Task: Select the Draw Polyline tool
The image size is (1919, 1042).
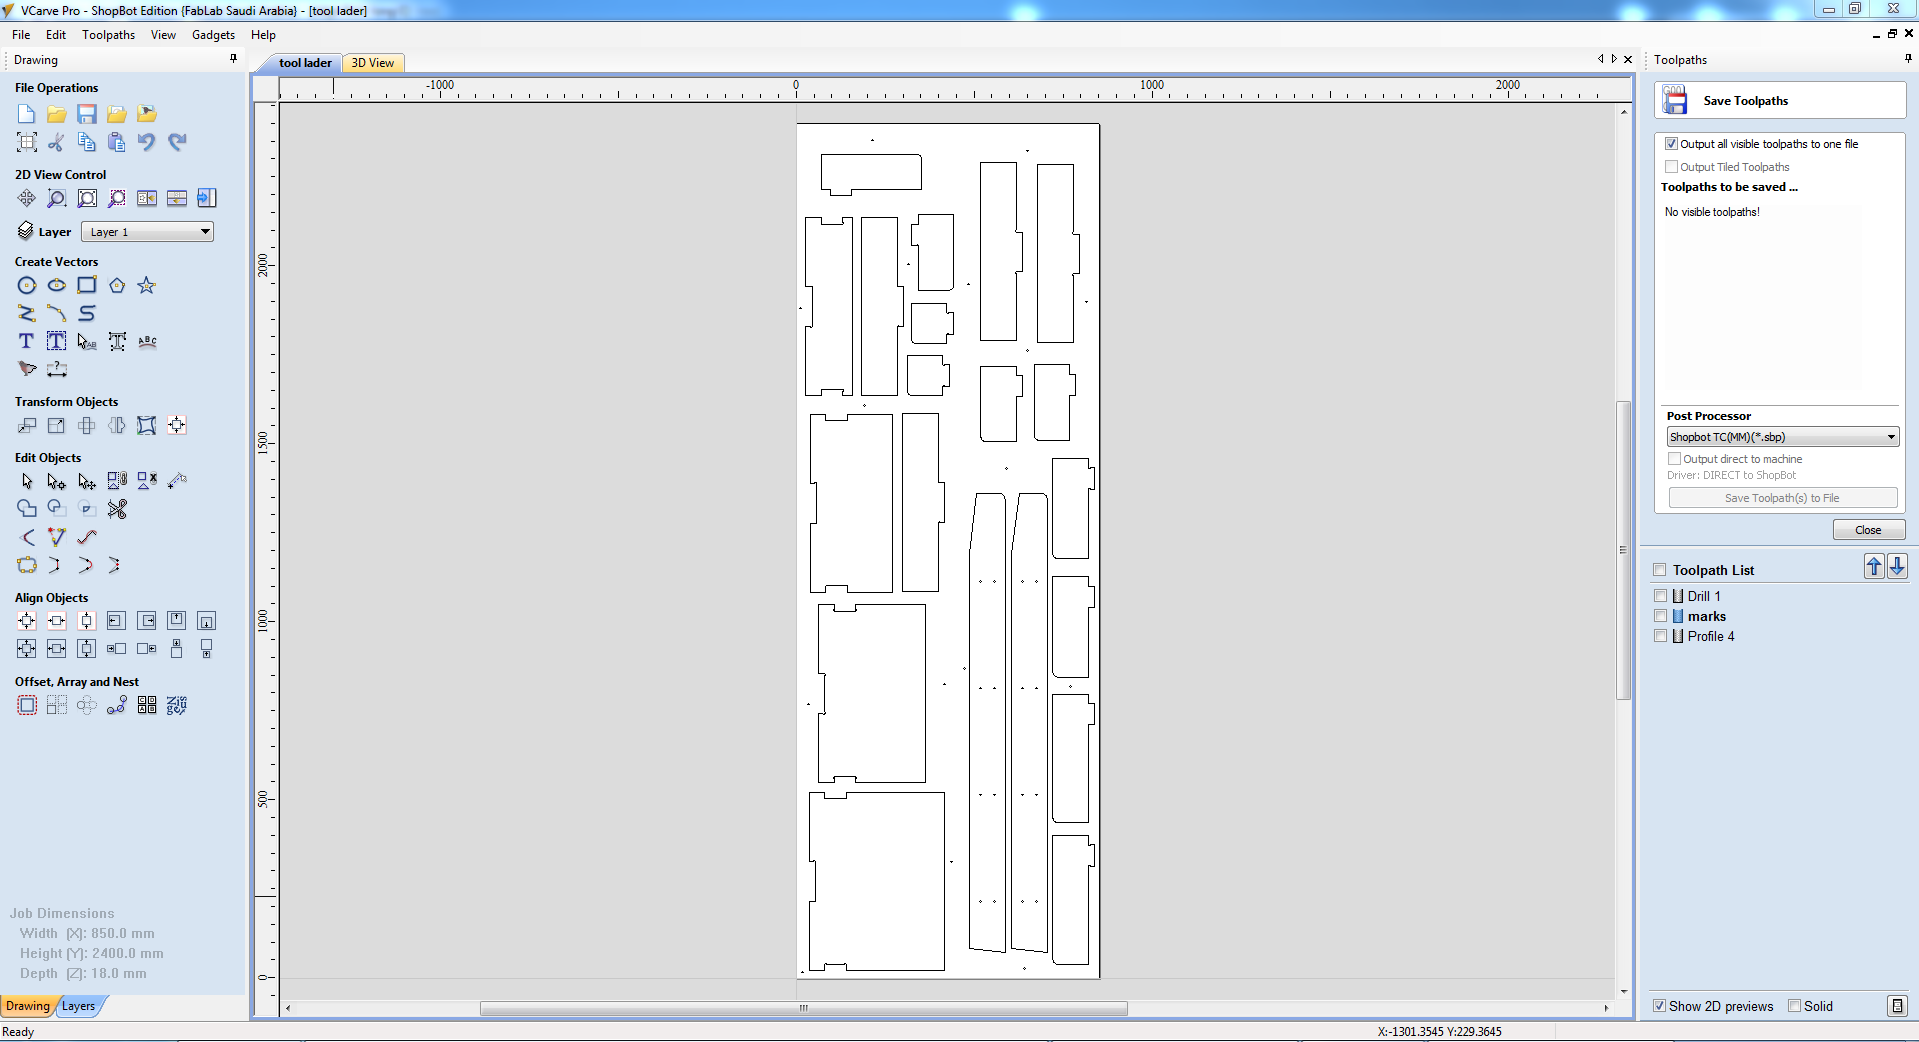Action: [27, 314]
